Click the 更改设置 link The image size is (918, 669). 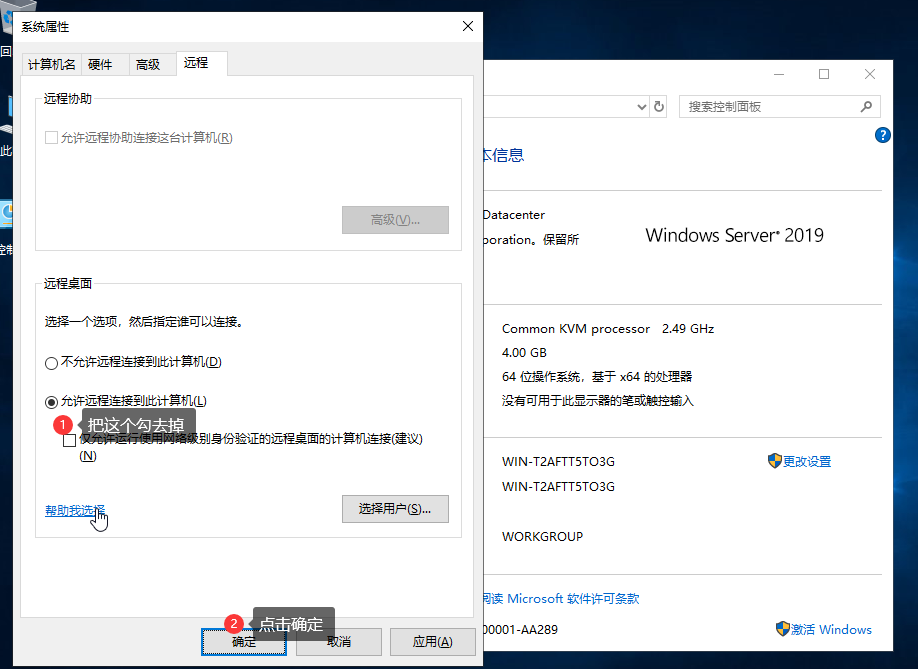[807, 461]
